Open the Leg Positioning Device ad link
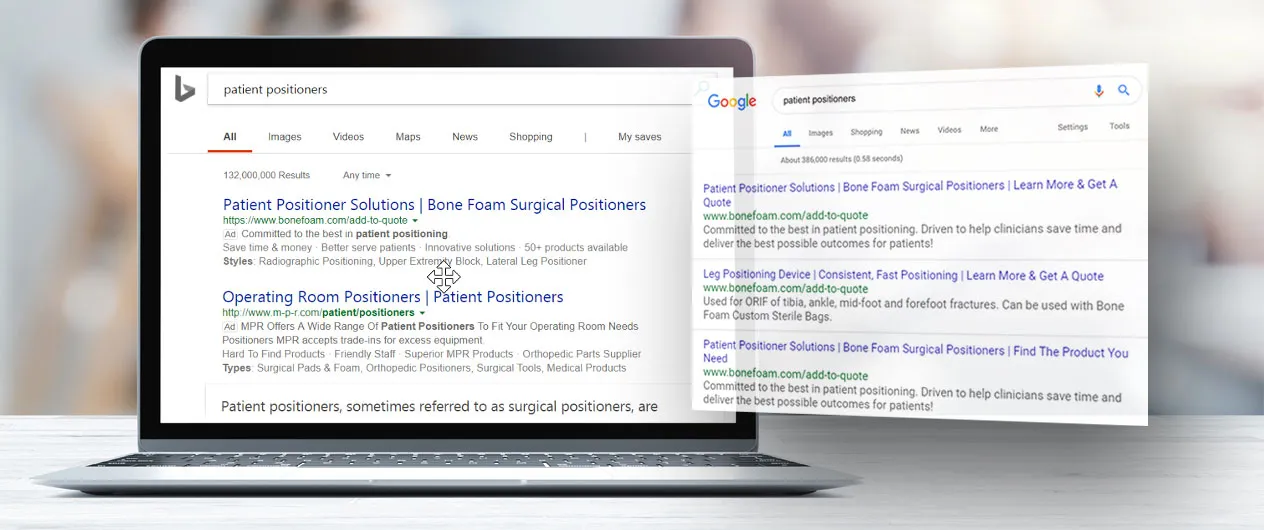The height and width of the screenshot is (530, 1264). [903, 275]
